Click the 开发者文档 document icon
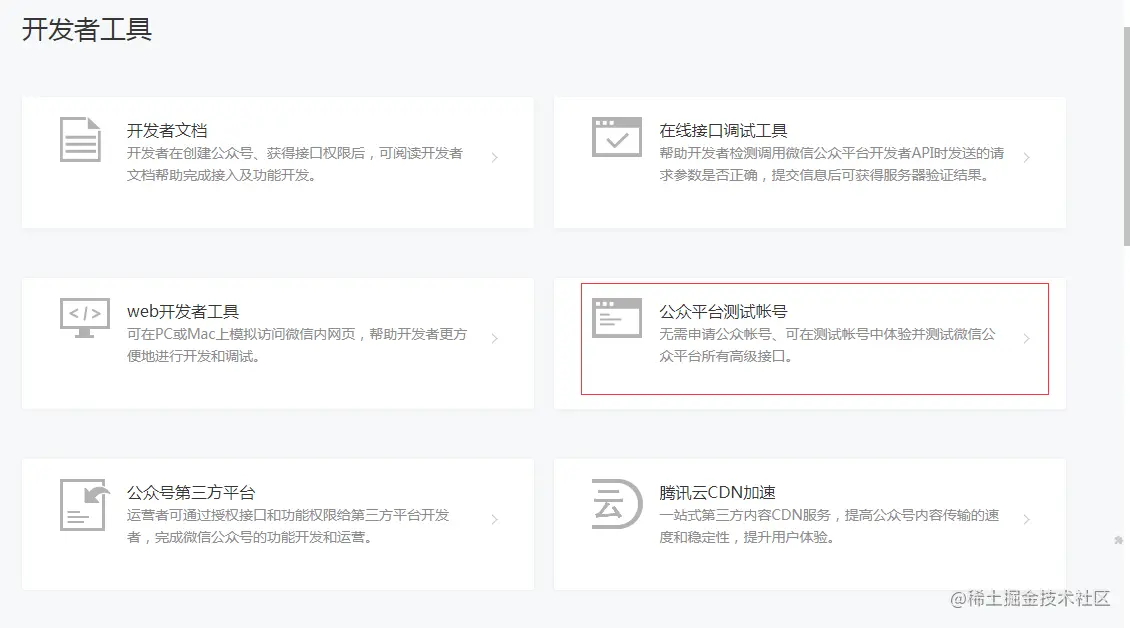 tap(80, 139)
